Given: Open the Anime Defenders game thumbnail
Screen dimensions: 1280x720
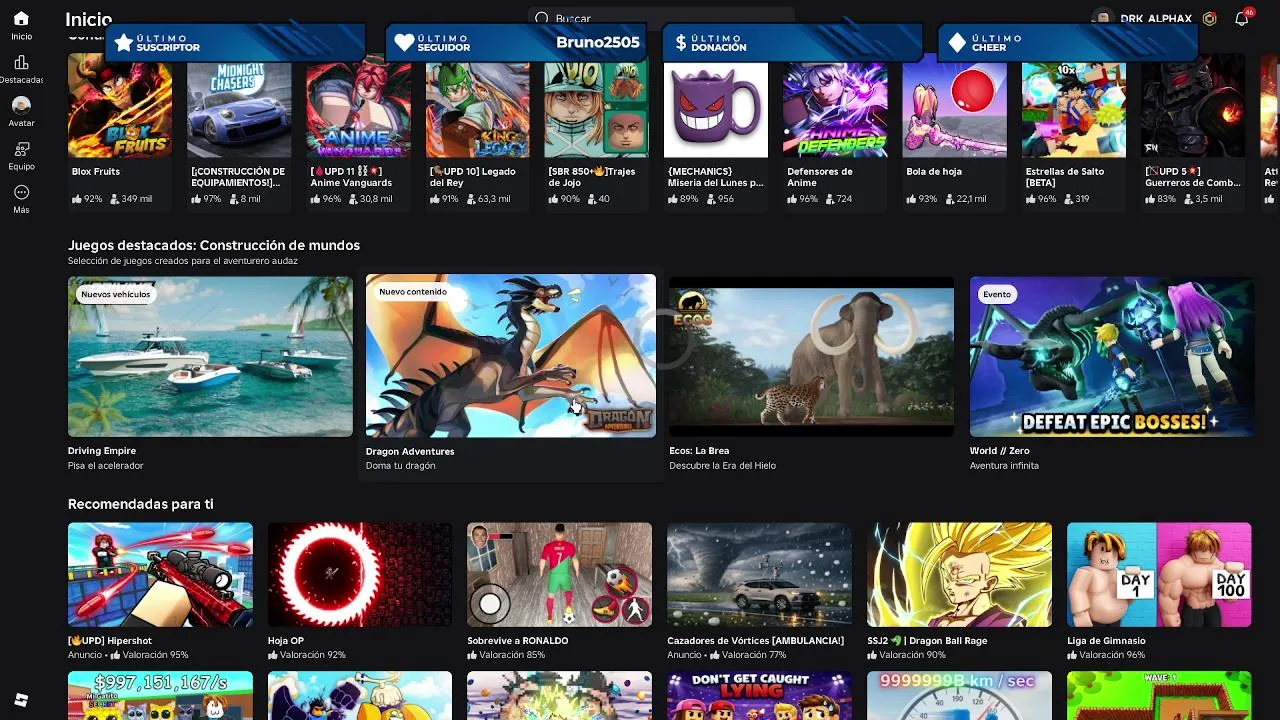Looking at the screenshot, I should click(x=835, y=110).
